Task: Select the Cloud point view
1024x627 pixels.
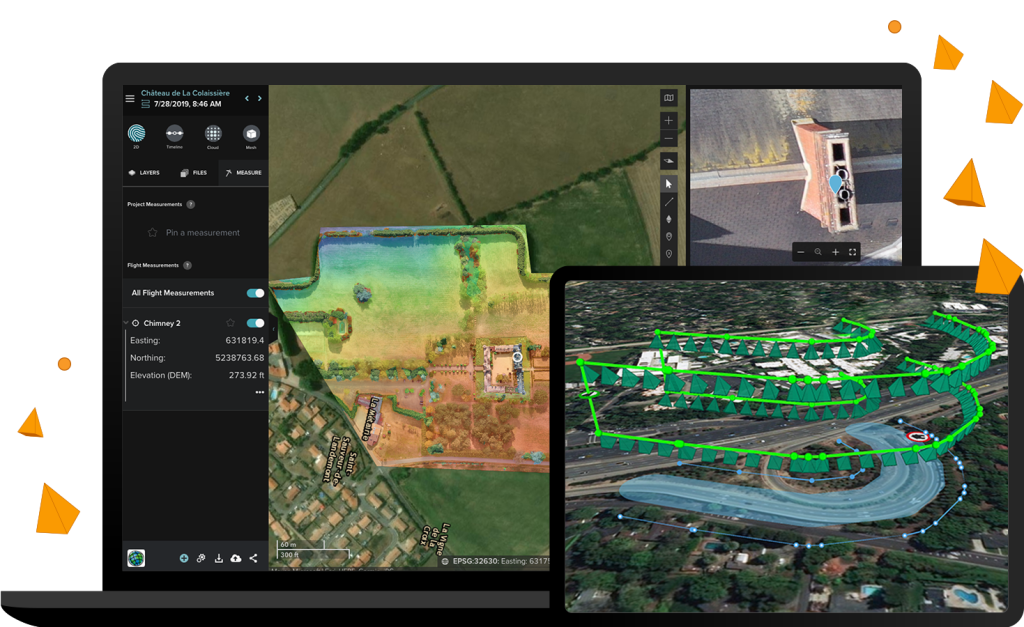Action: pos(213,134)
